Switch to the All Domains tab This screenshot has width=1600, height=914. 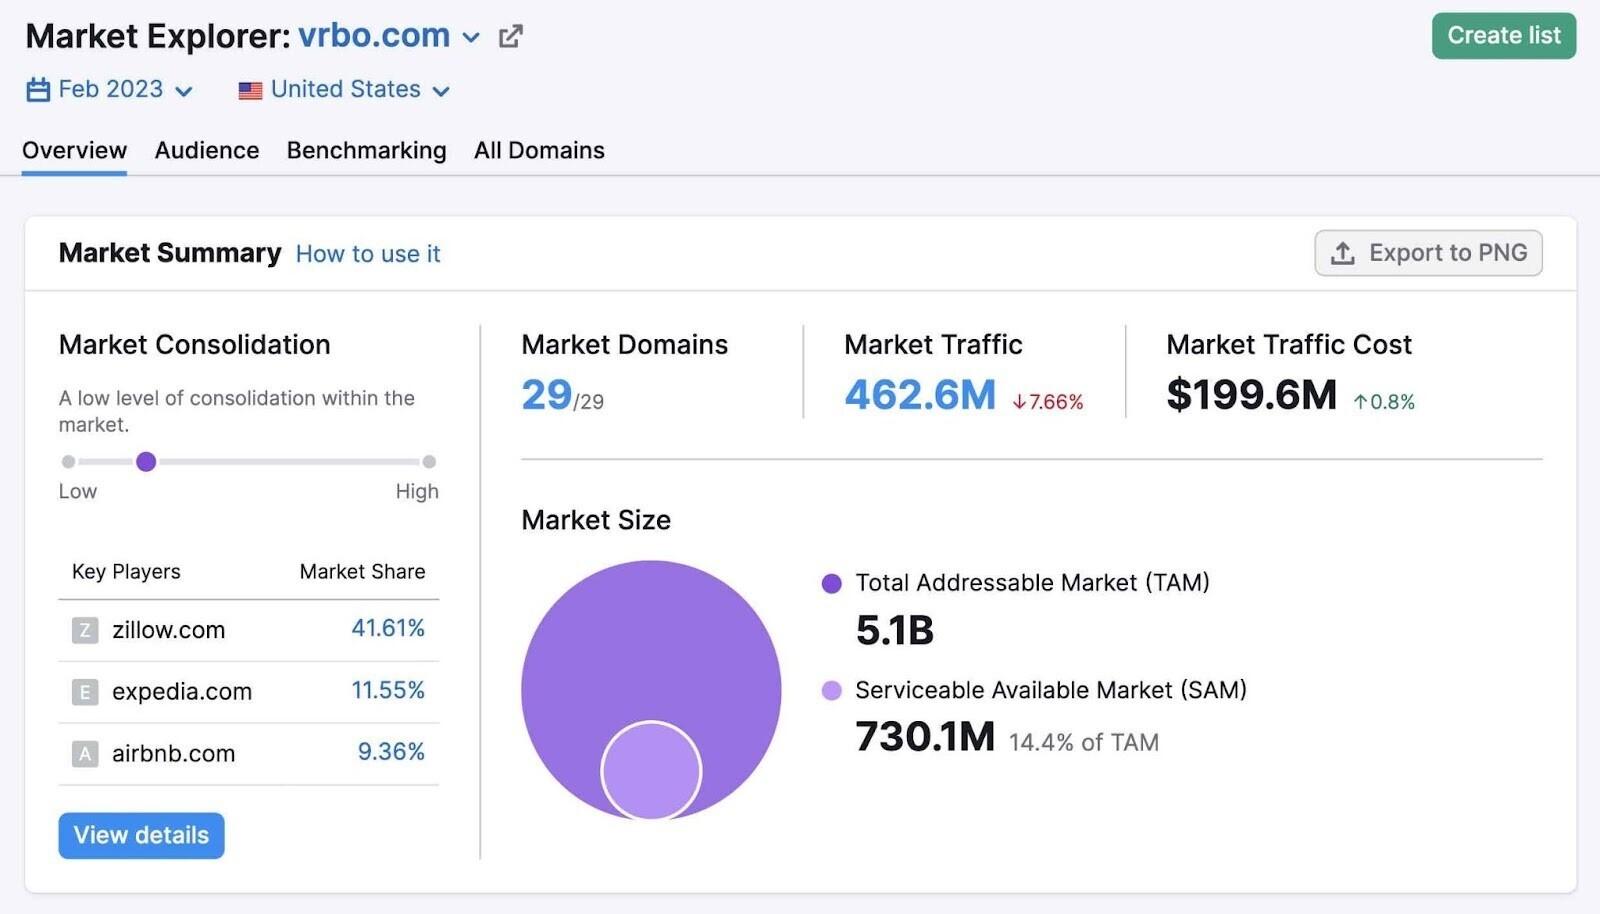coord(539,150)
